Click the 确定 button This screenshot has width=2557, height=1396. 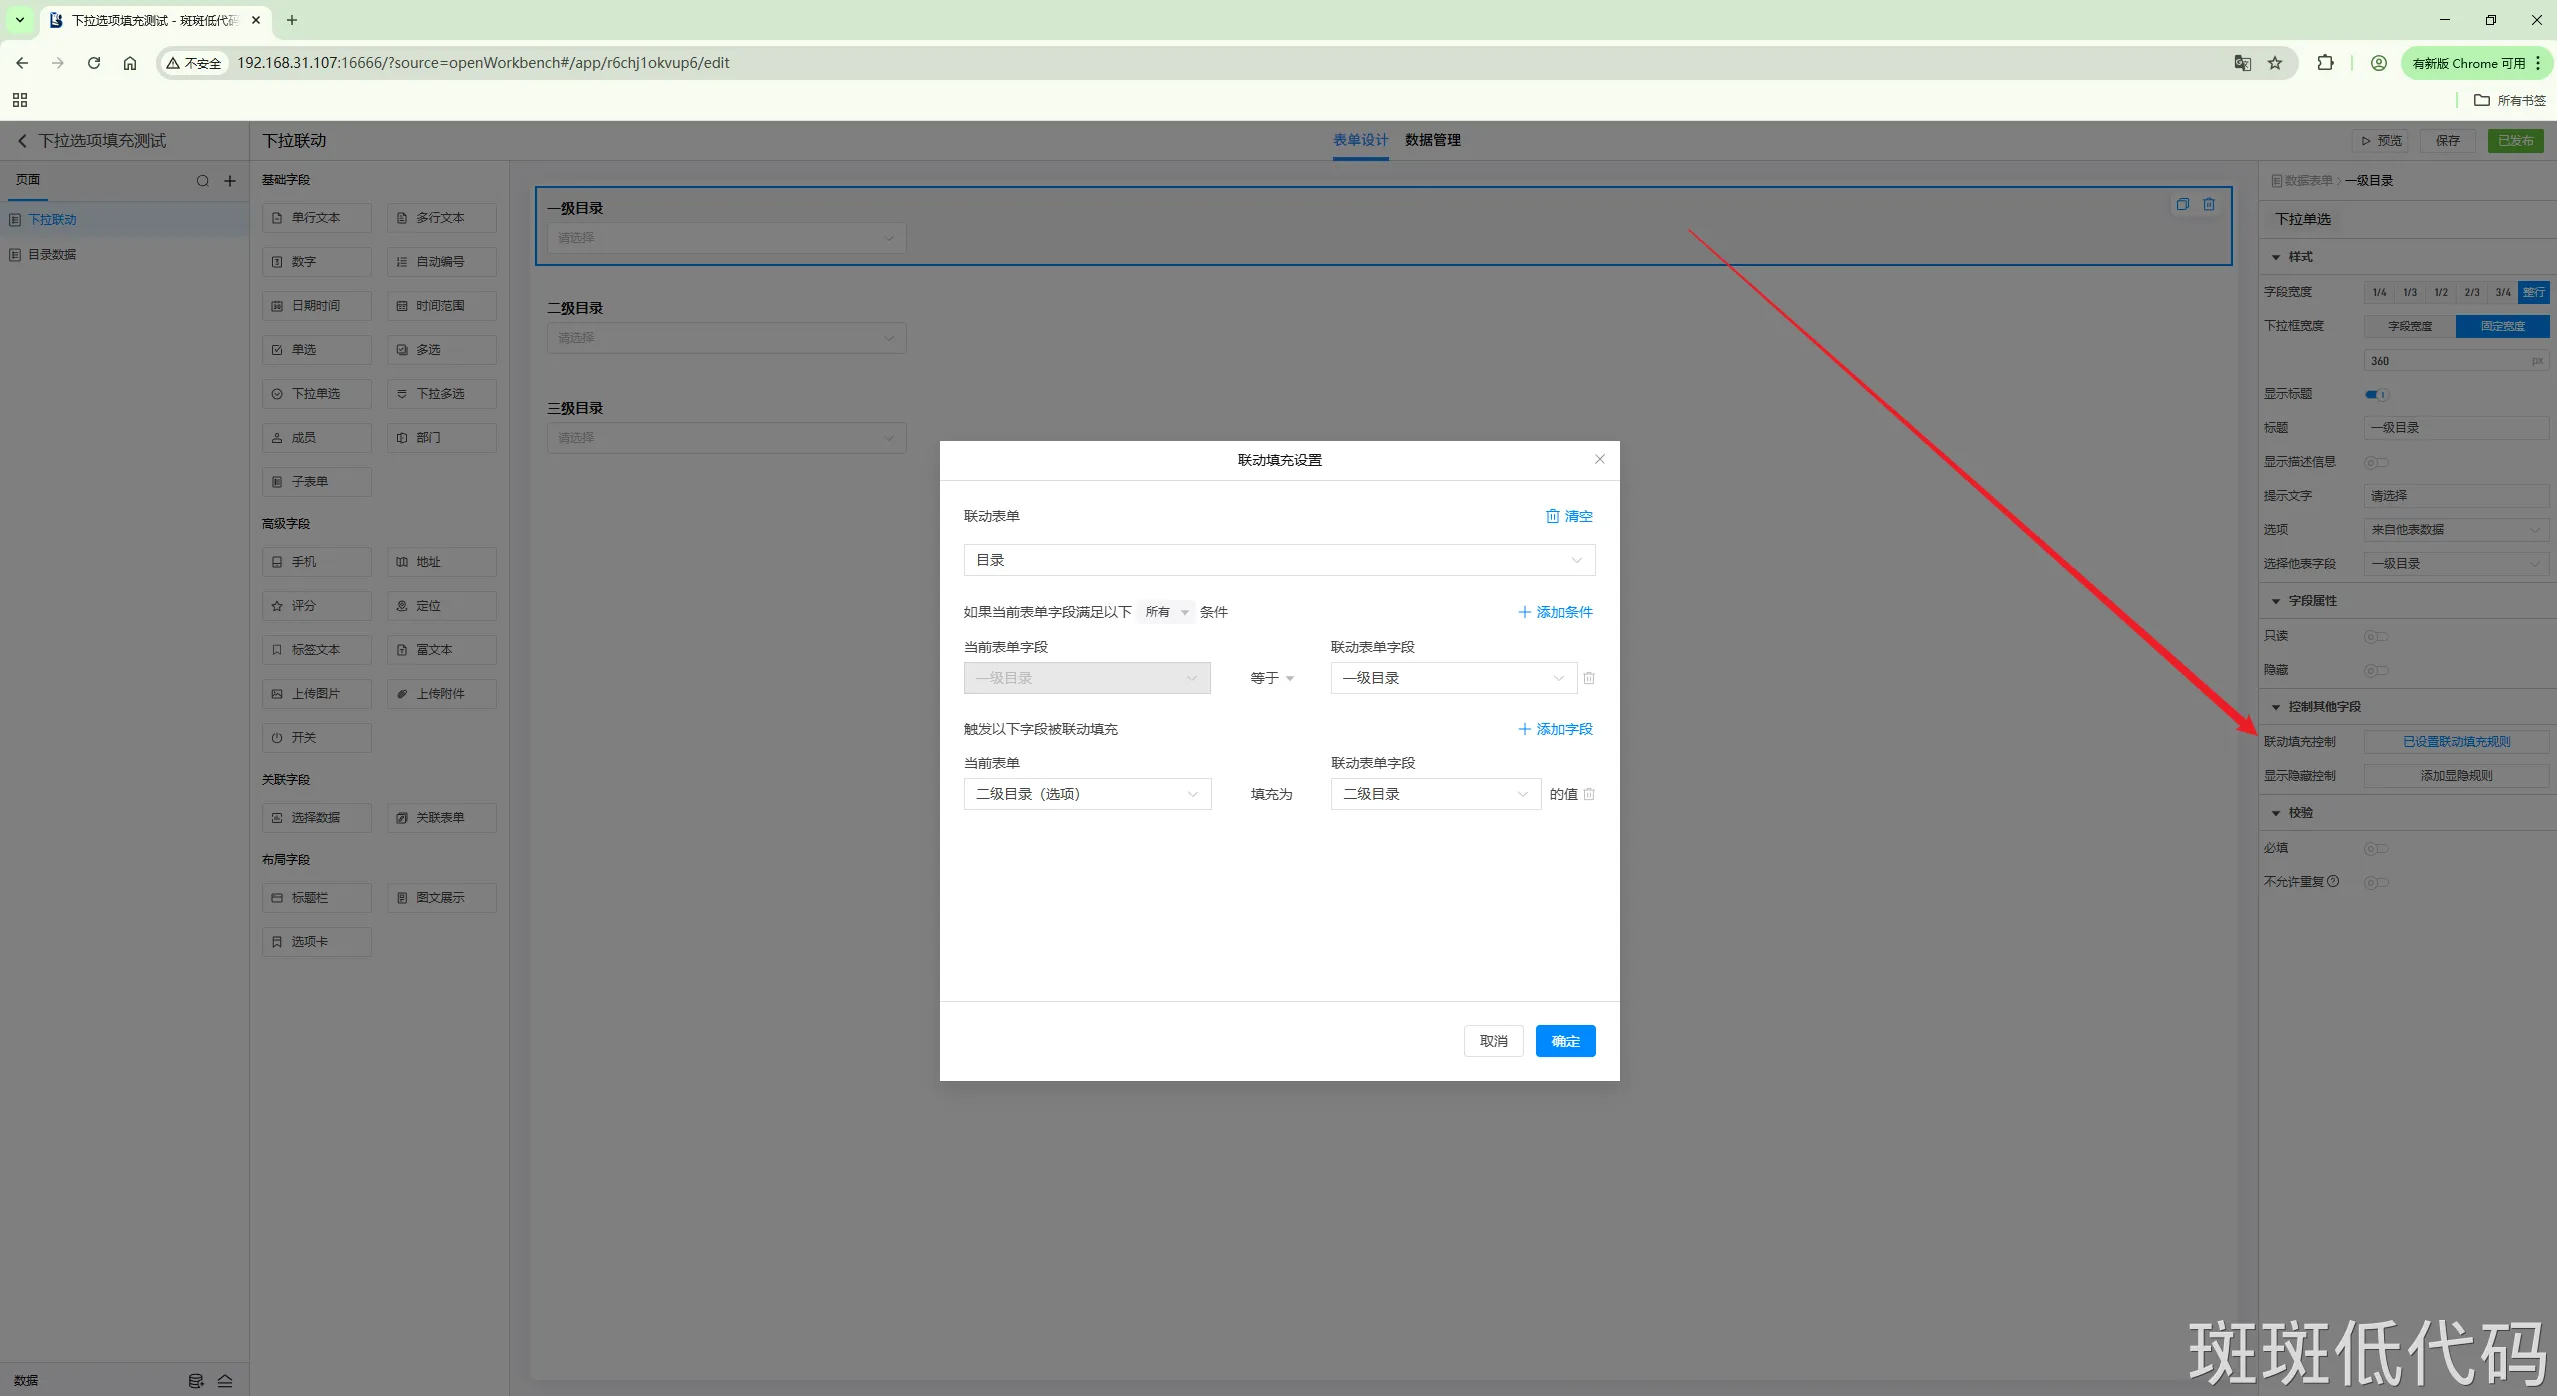coord(1565,1041)
